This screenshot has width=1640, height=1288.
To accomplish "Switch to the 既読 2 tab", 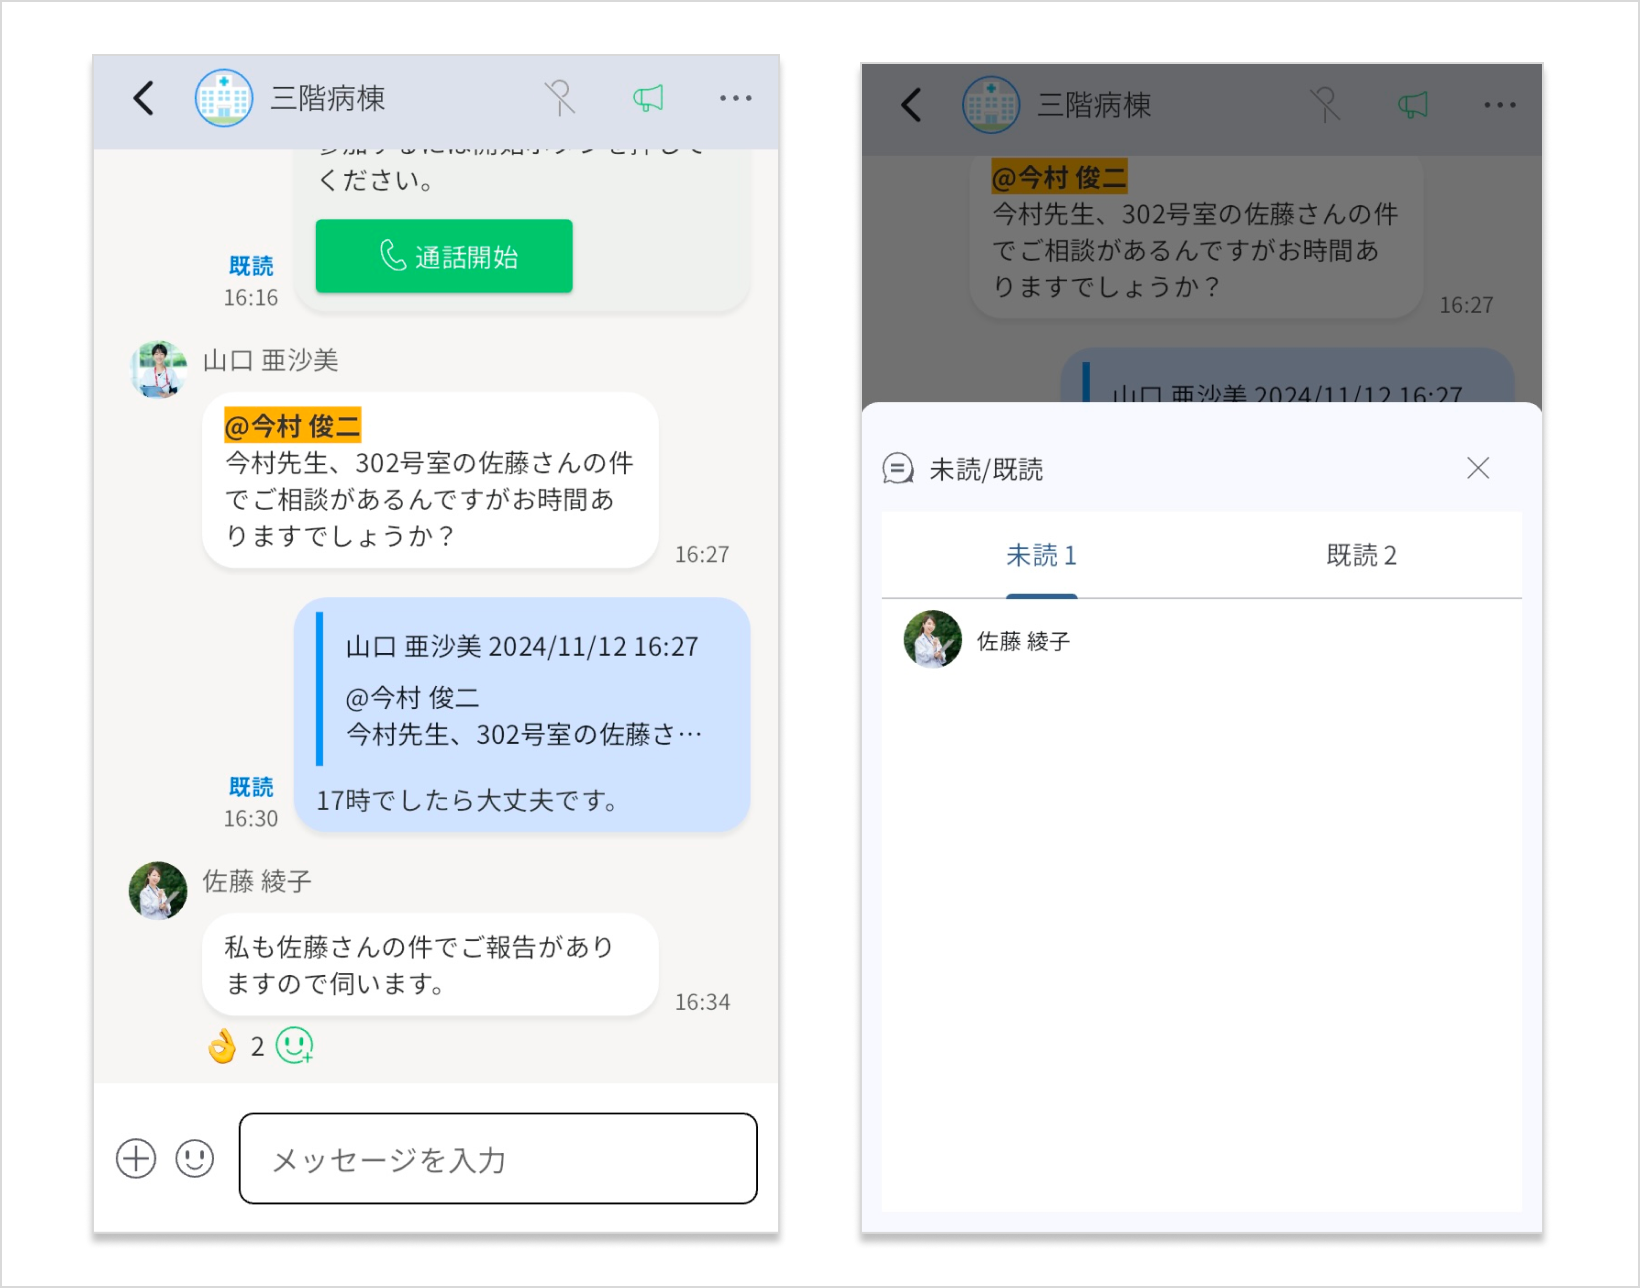I will [1361, 556].
